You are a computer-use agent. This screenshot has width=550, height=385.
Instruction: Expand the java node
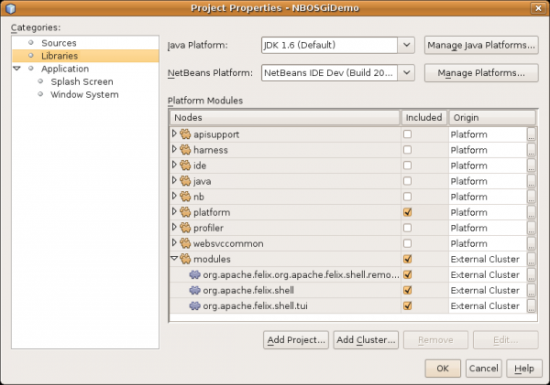click(x=174, y=180)
